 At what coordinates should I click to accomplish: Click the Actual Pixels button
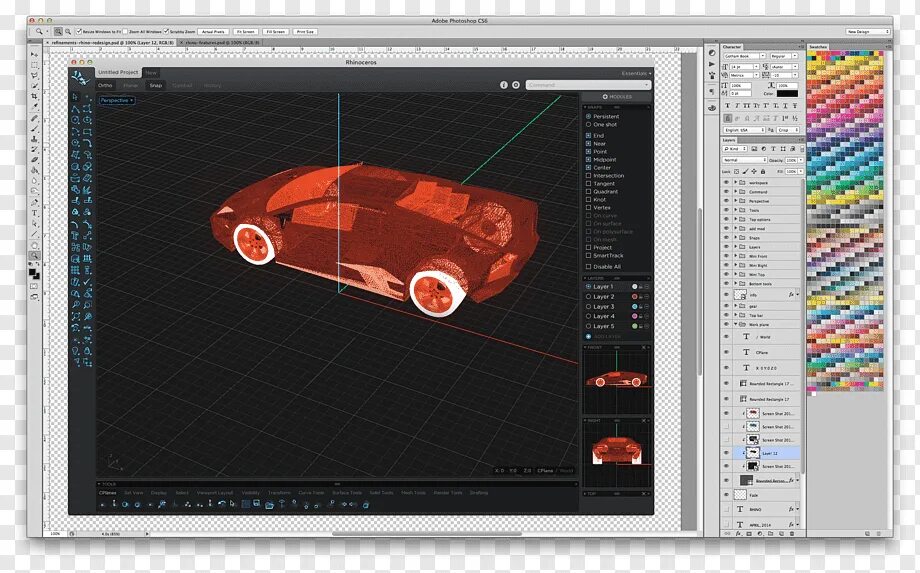pos(213,32)
